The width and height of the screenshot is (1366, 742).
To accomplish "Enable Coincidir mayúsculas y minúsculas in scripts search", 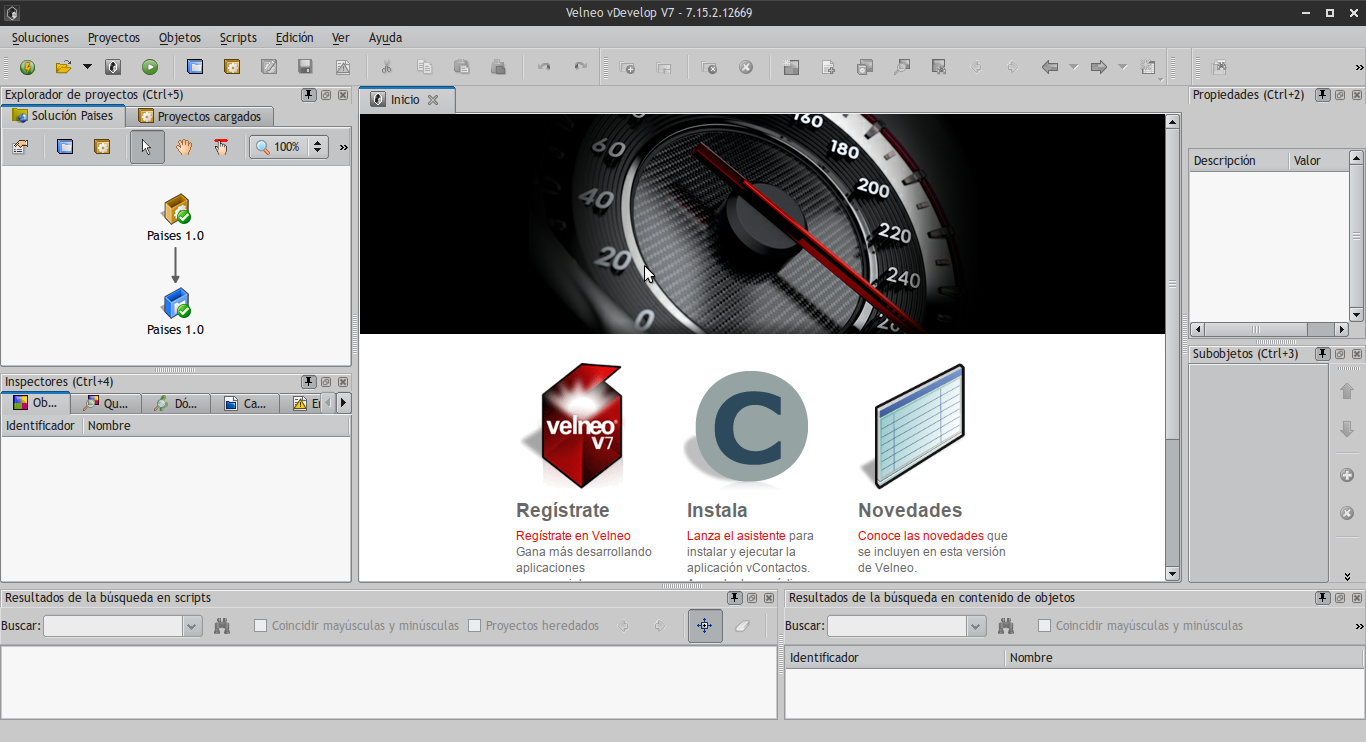I will pyautogui.click(x=261, y=626).
